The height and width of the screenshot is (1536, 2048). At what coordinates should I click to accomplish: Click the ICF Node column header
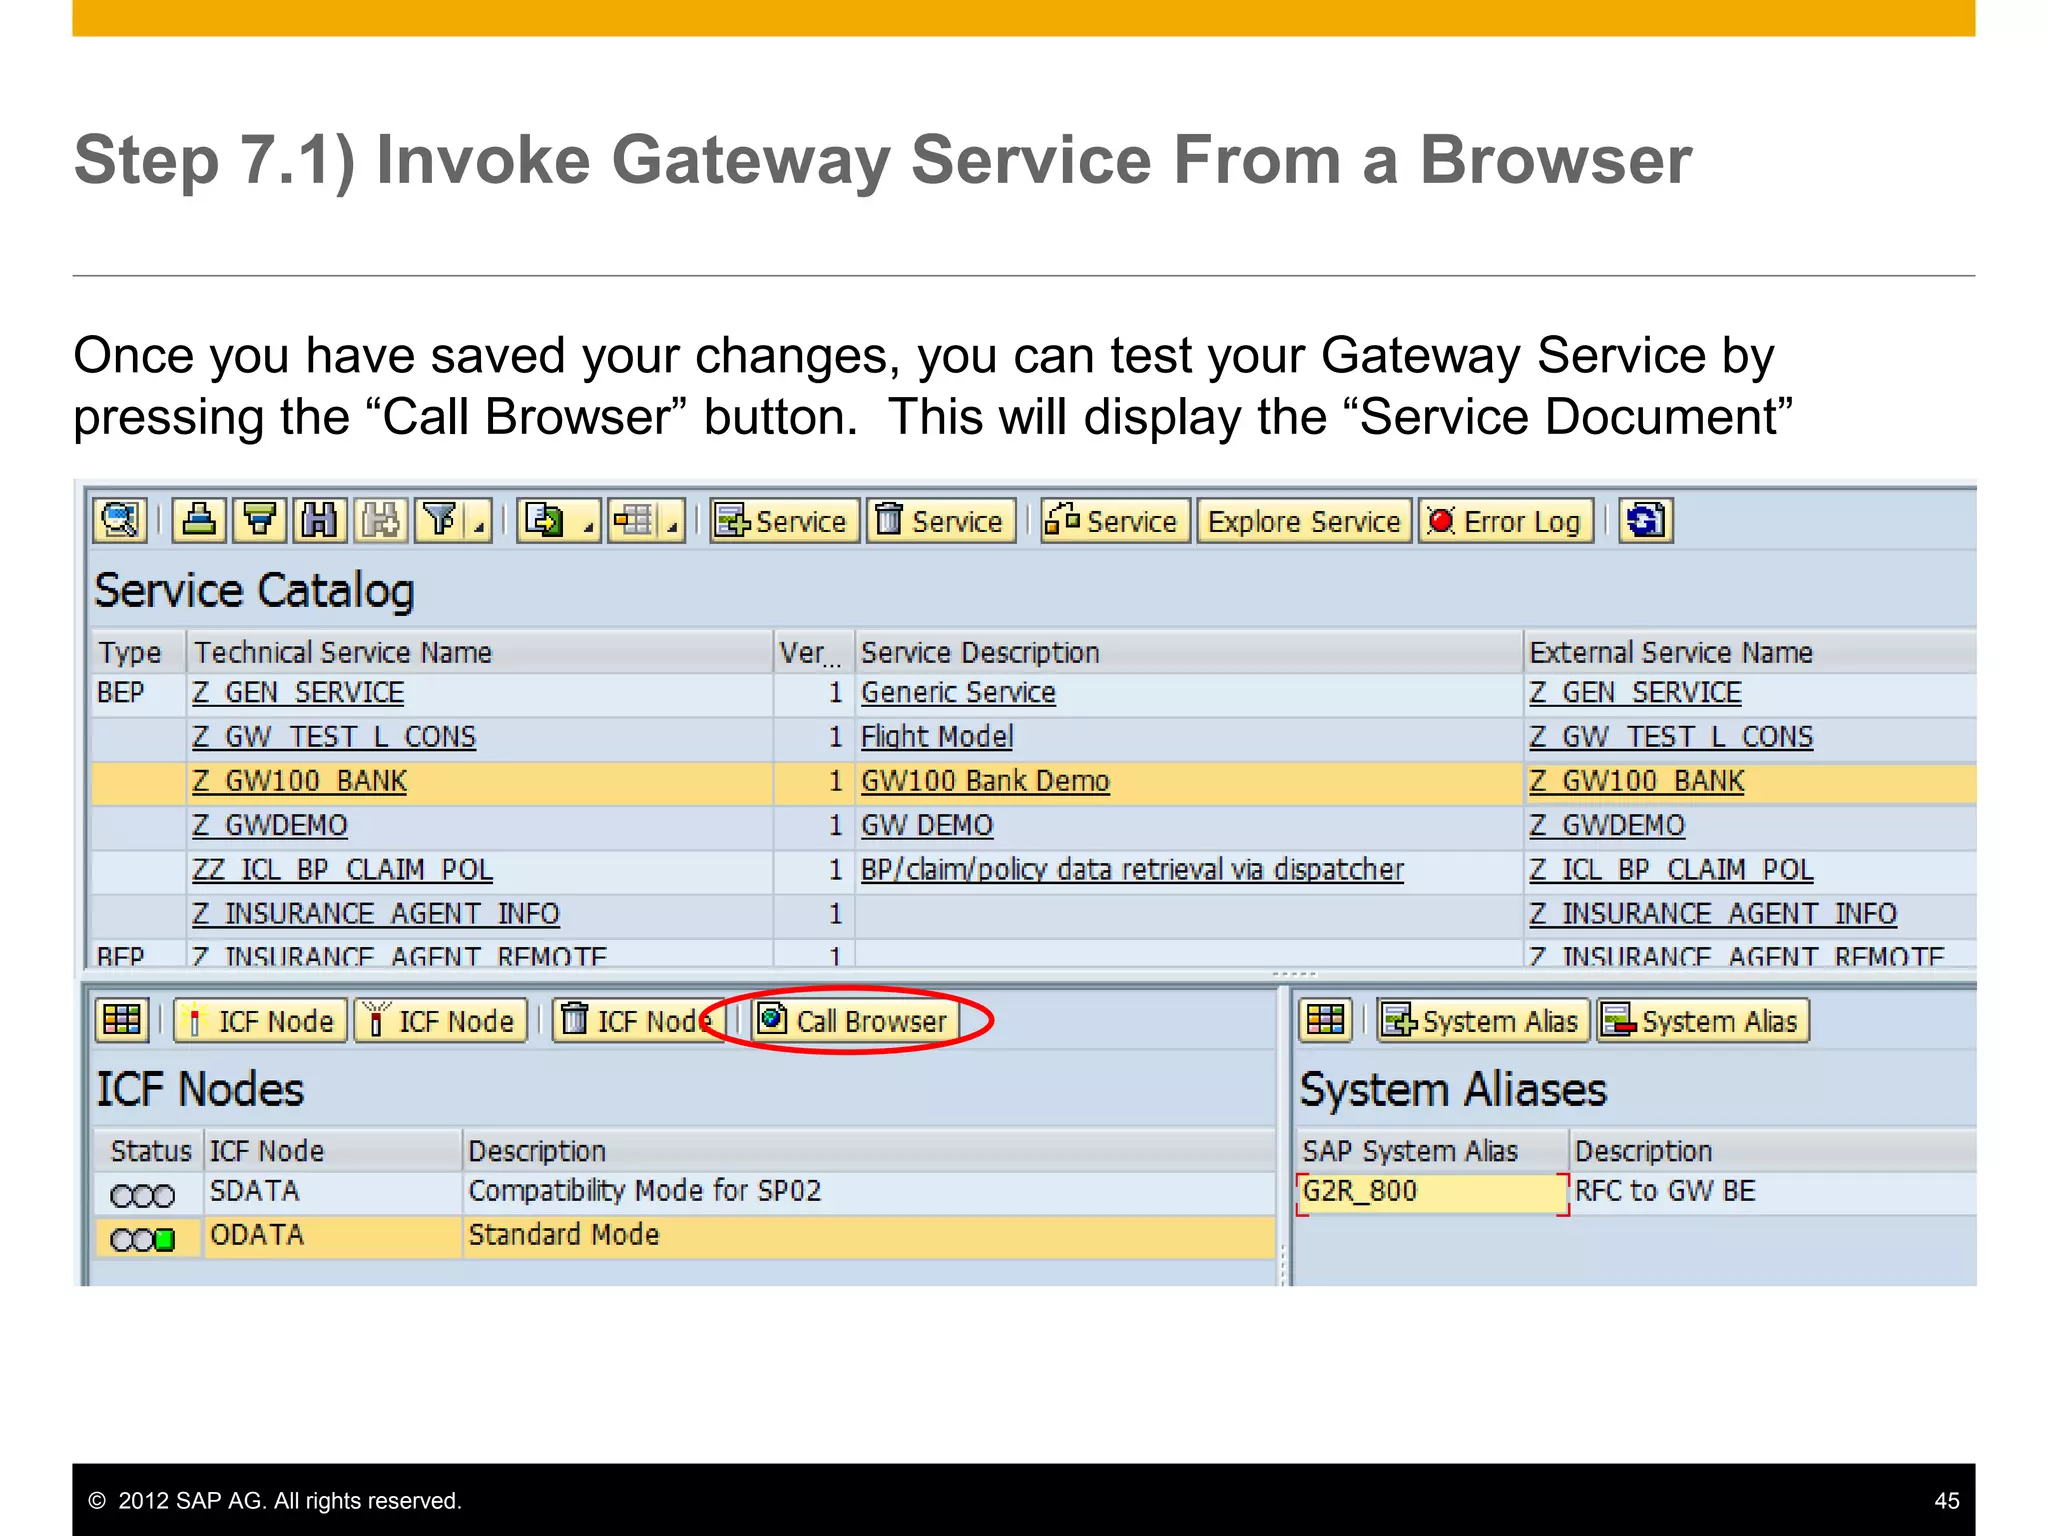tap(332, 1151)
